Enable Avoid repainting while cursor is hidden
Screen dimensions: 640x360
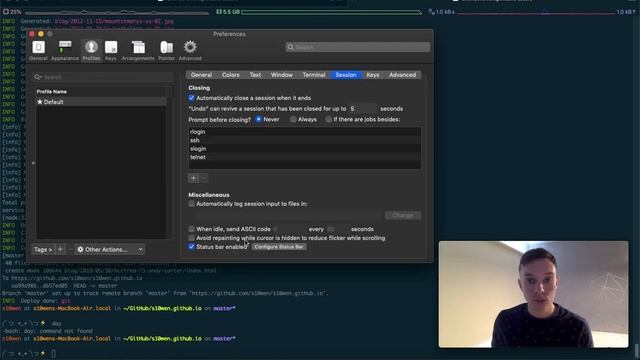(x=191, y=238)
